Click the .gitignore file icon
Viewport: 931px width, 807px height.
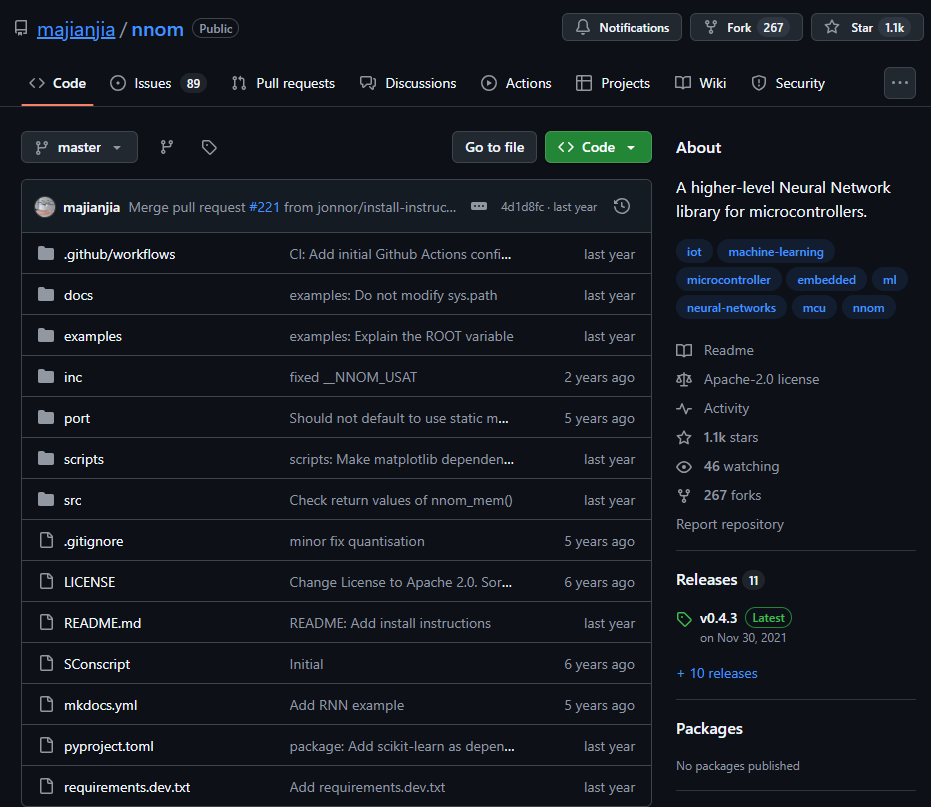[x=46, y=540]
